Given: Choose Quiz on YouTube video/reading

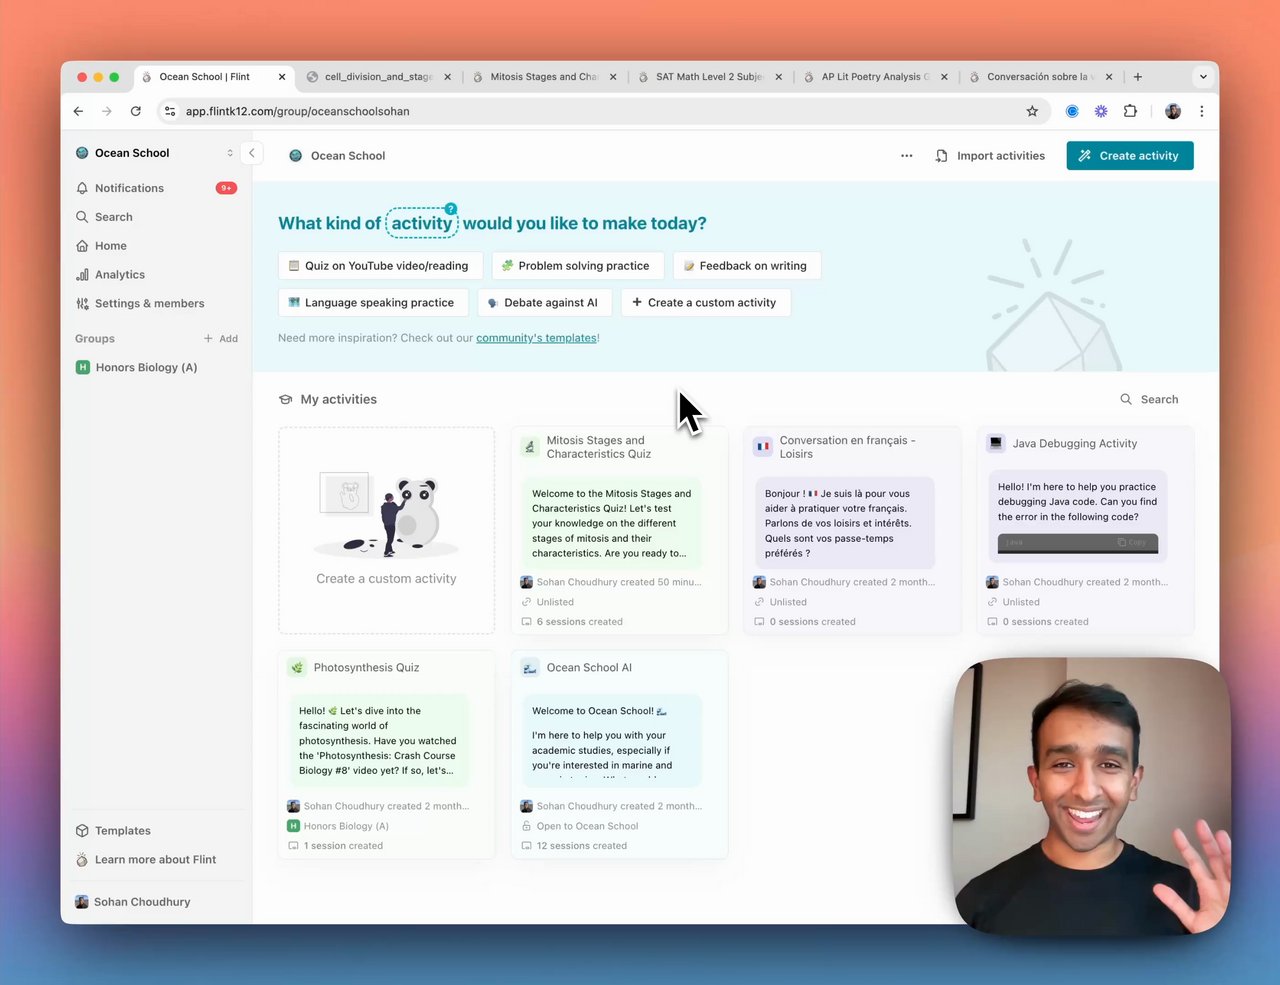Looking at the screenshot, I should 379,266.
